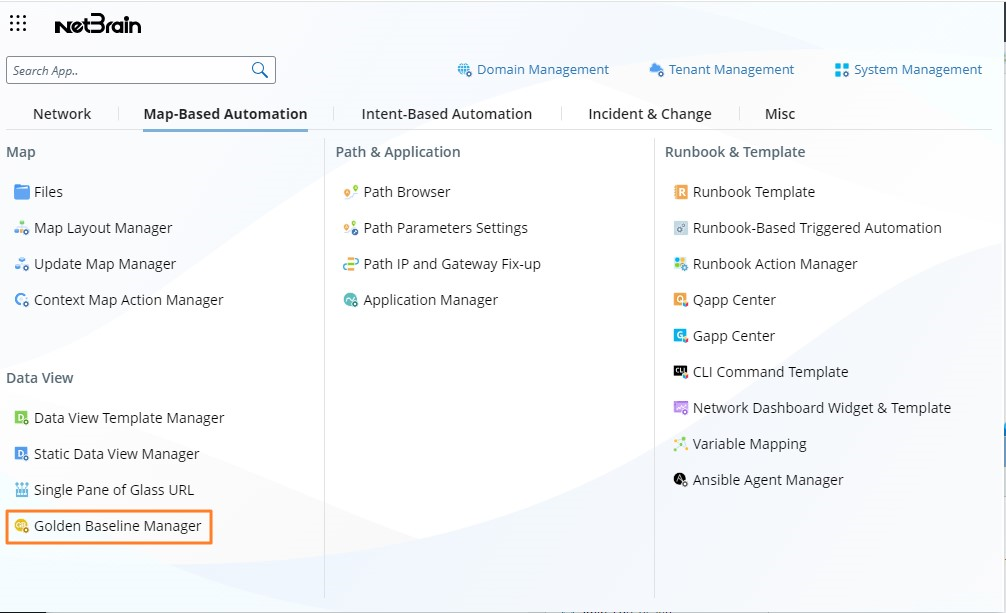
Task: Select the Incident & Change tab
Action: (649, 114)
